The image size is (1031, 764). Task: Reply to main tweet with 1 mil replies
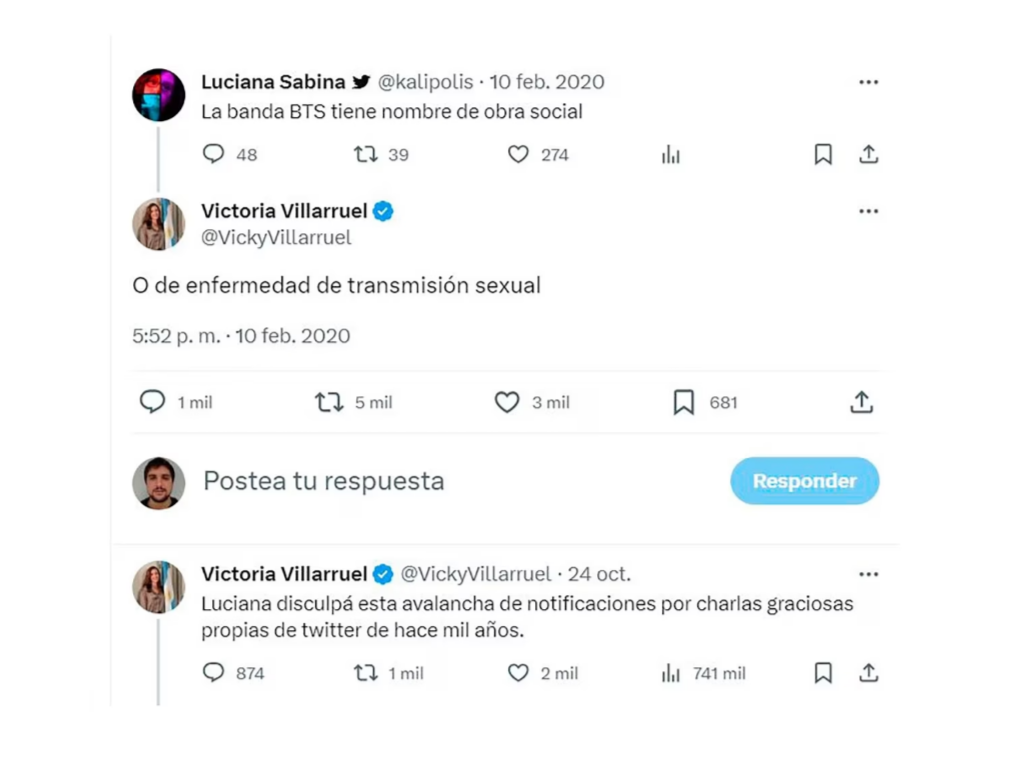[x=152, y=402]
